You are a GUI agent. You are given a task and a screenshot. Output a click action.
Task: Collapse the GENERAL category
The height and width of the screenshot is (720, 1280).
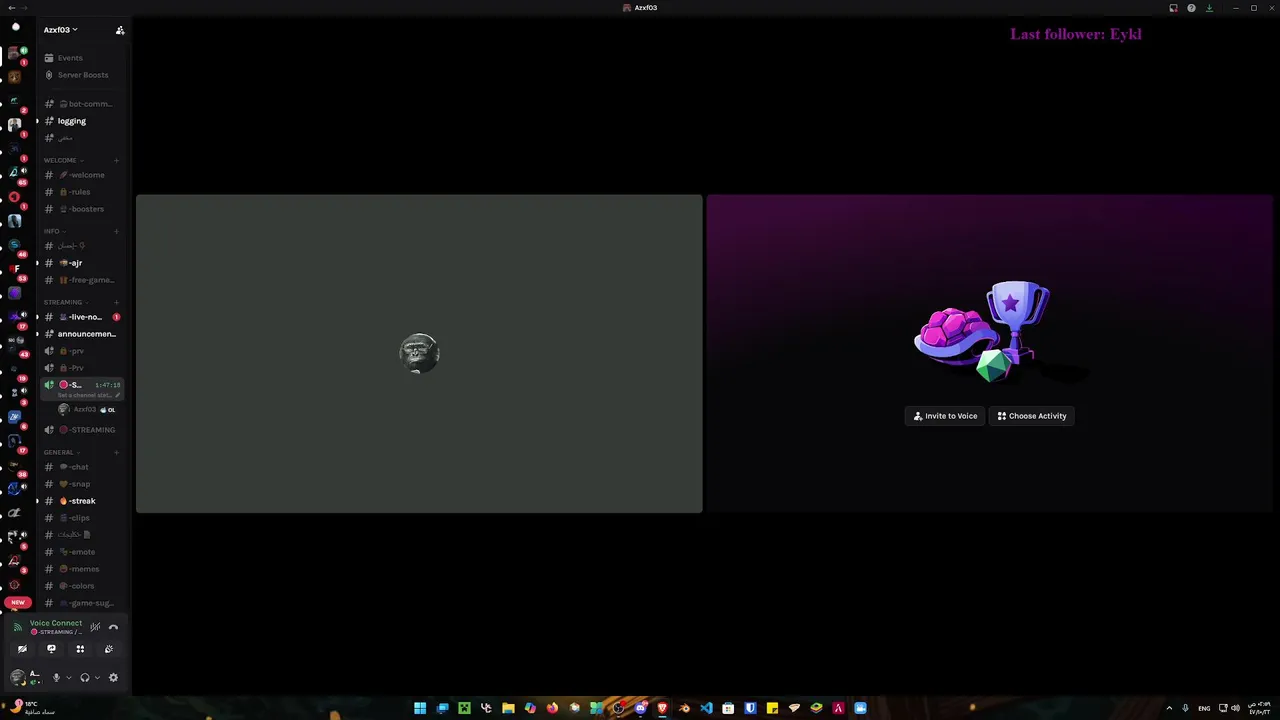click(x=60, y=452)
